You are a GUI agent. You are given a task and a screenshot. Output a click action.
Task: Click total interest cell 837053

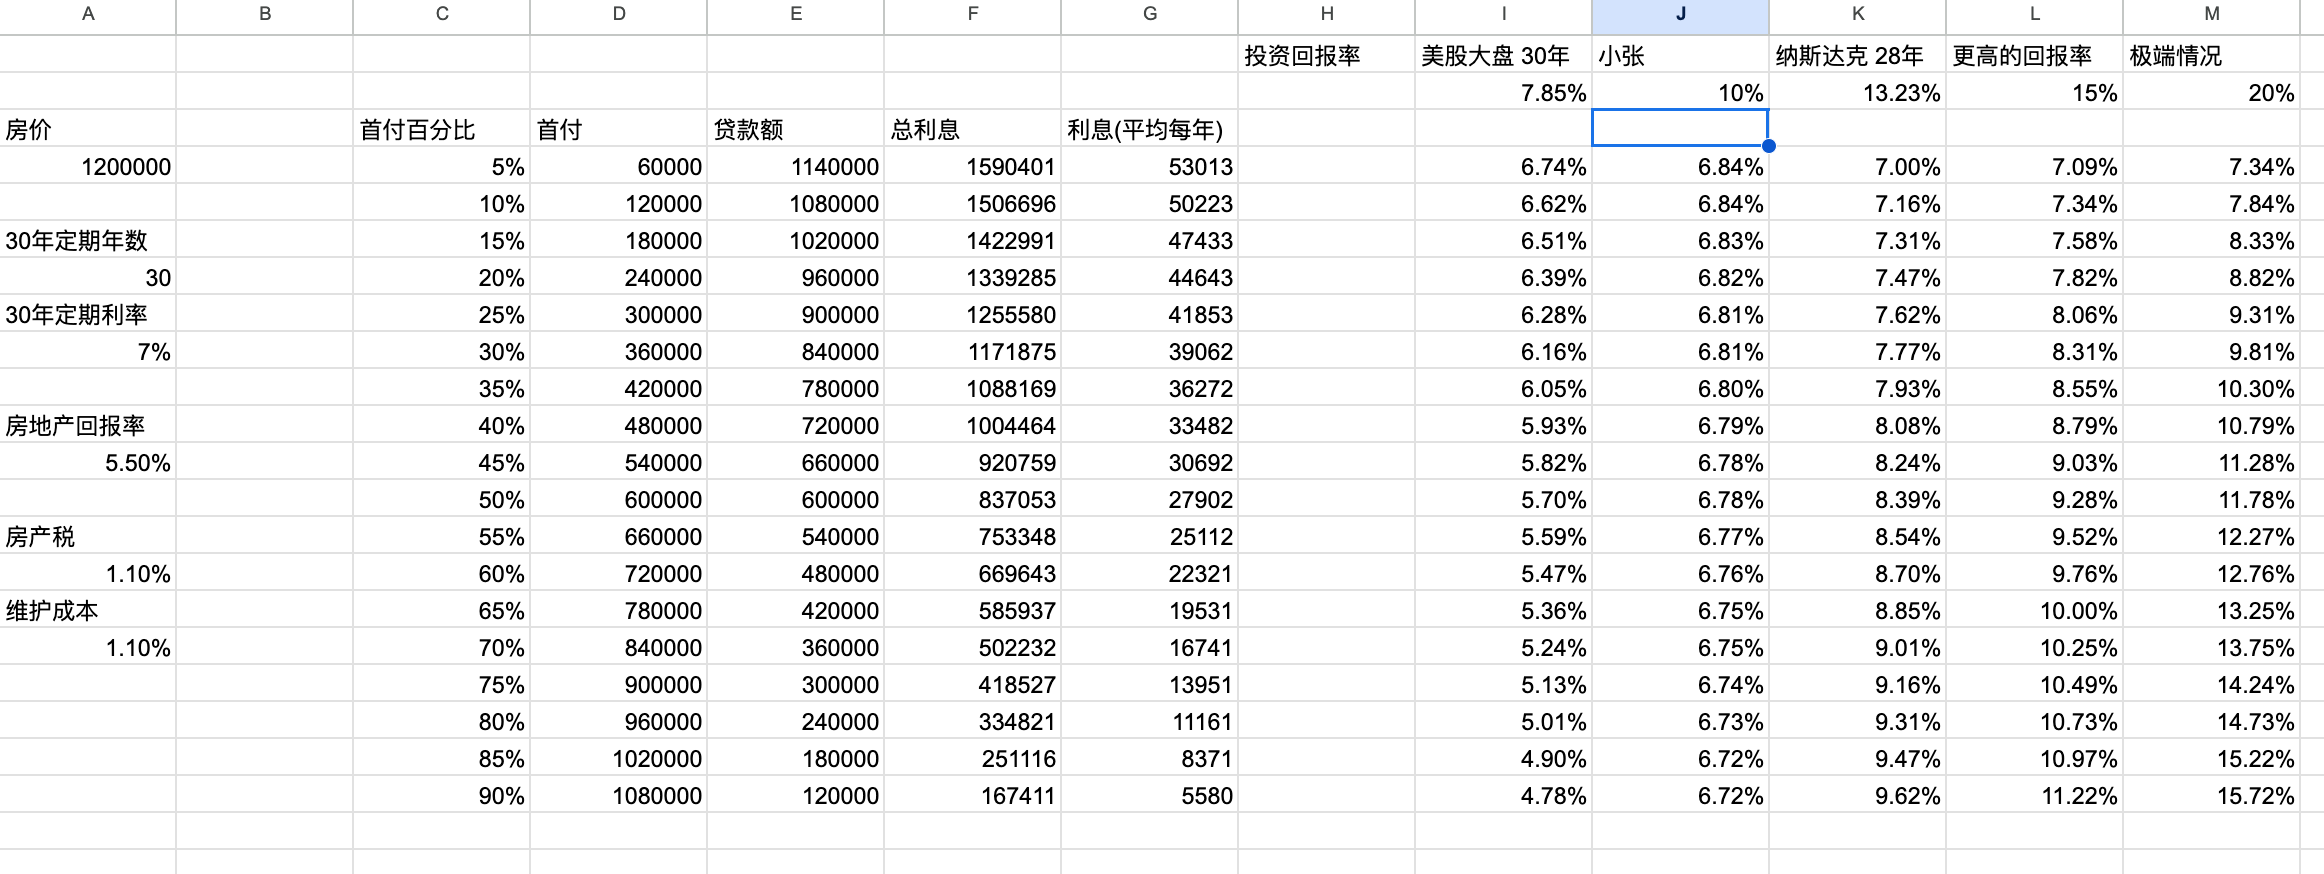tap(972, 499)
